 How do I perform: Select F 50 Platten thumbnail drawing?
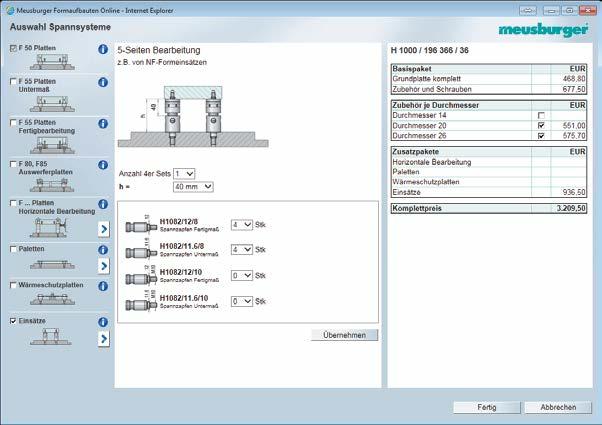[52, 62]
